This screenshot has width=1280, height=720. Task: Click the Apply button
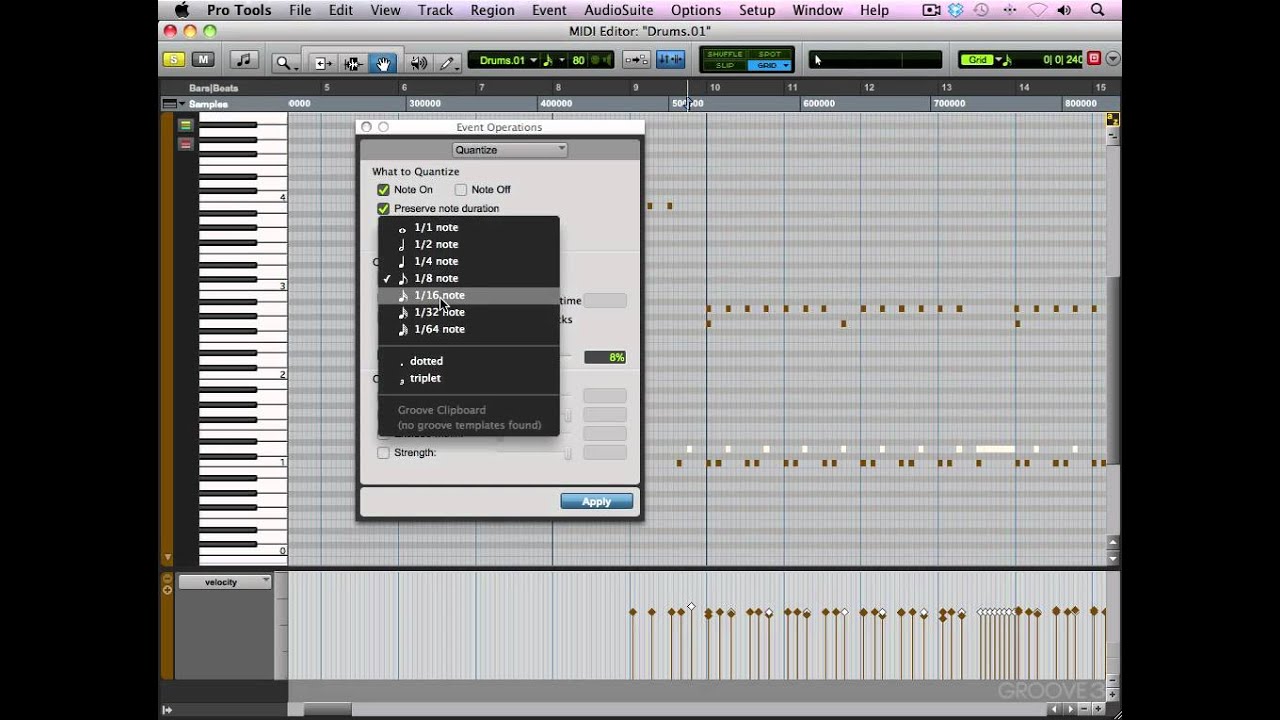(596, 502)
